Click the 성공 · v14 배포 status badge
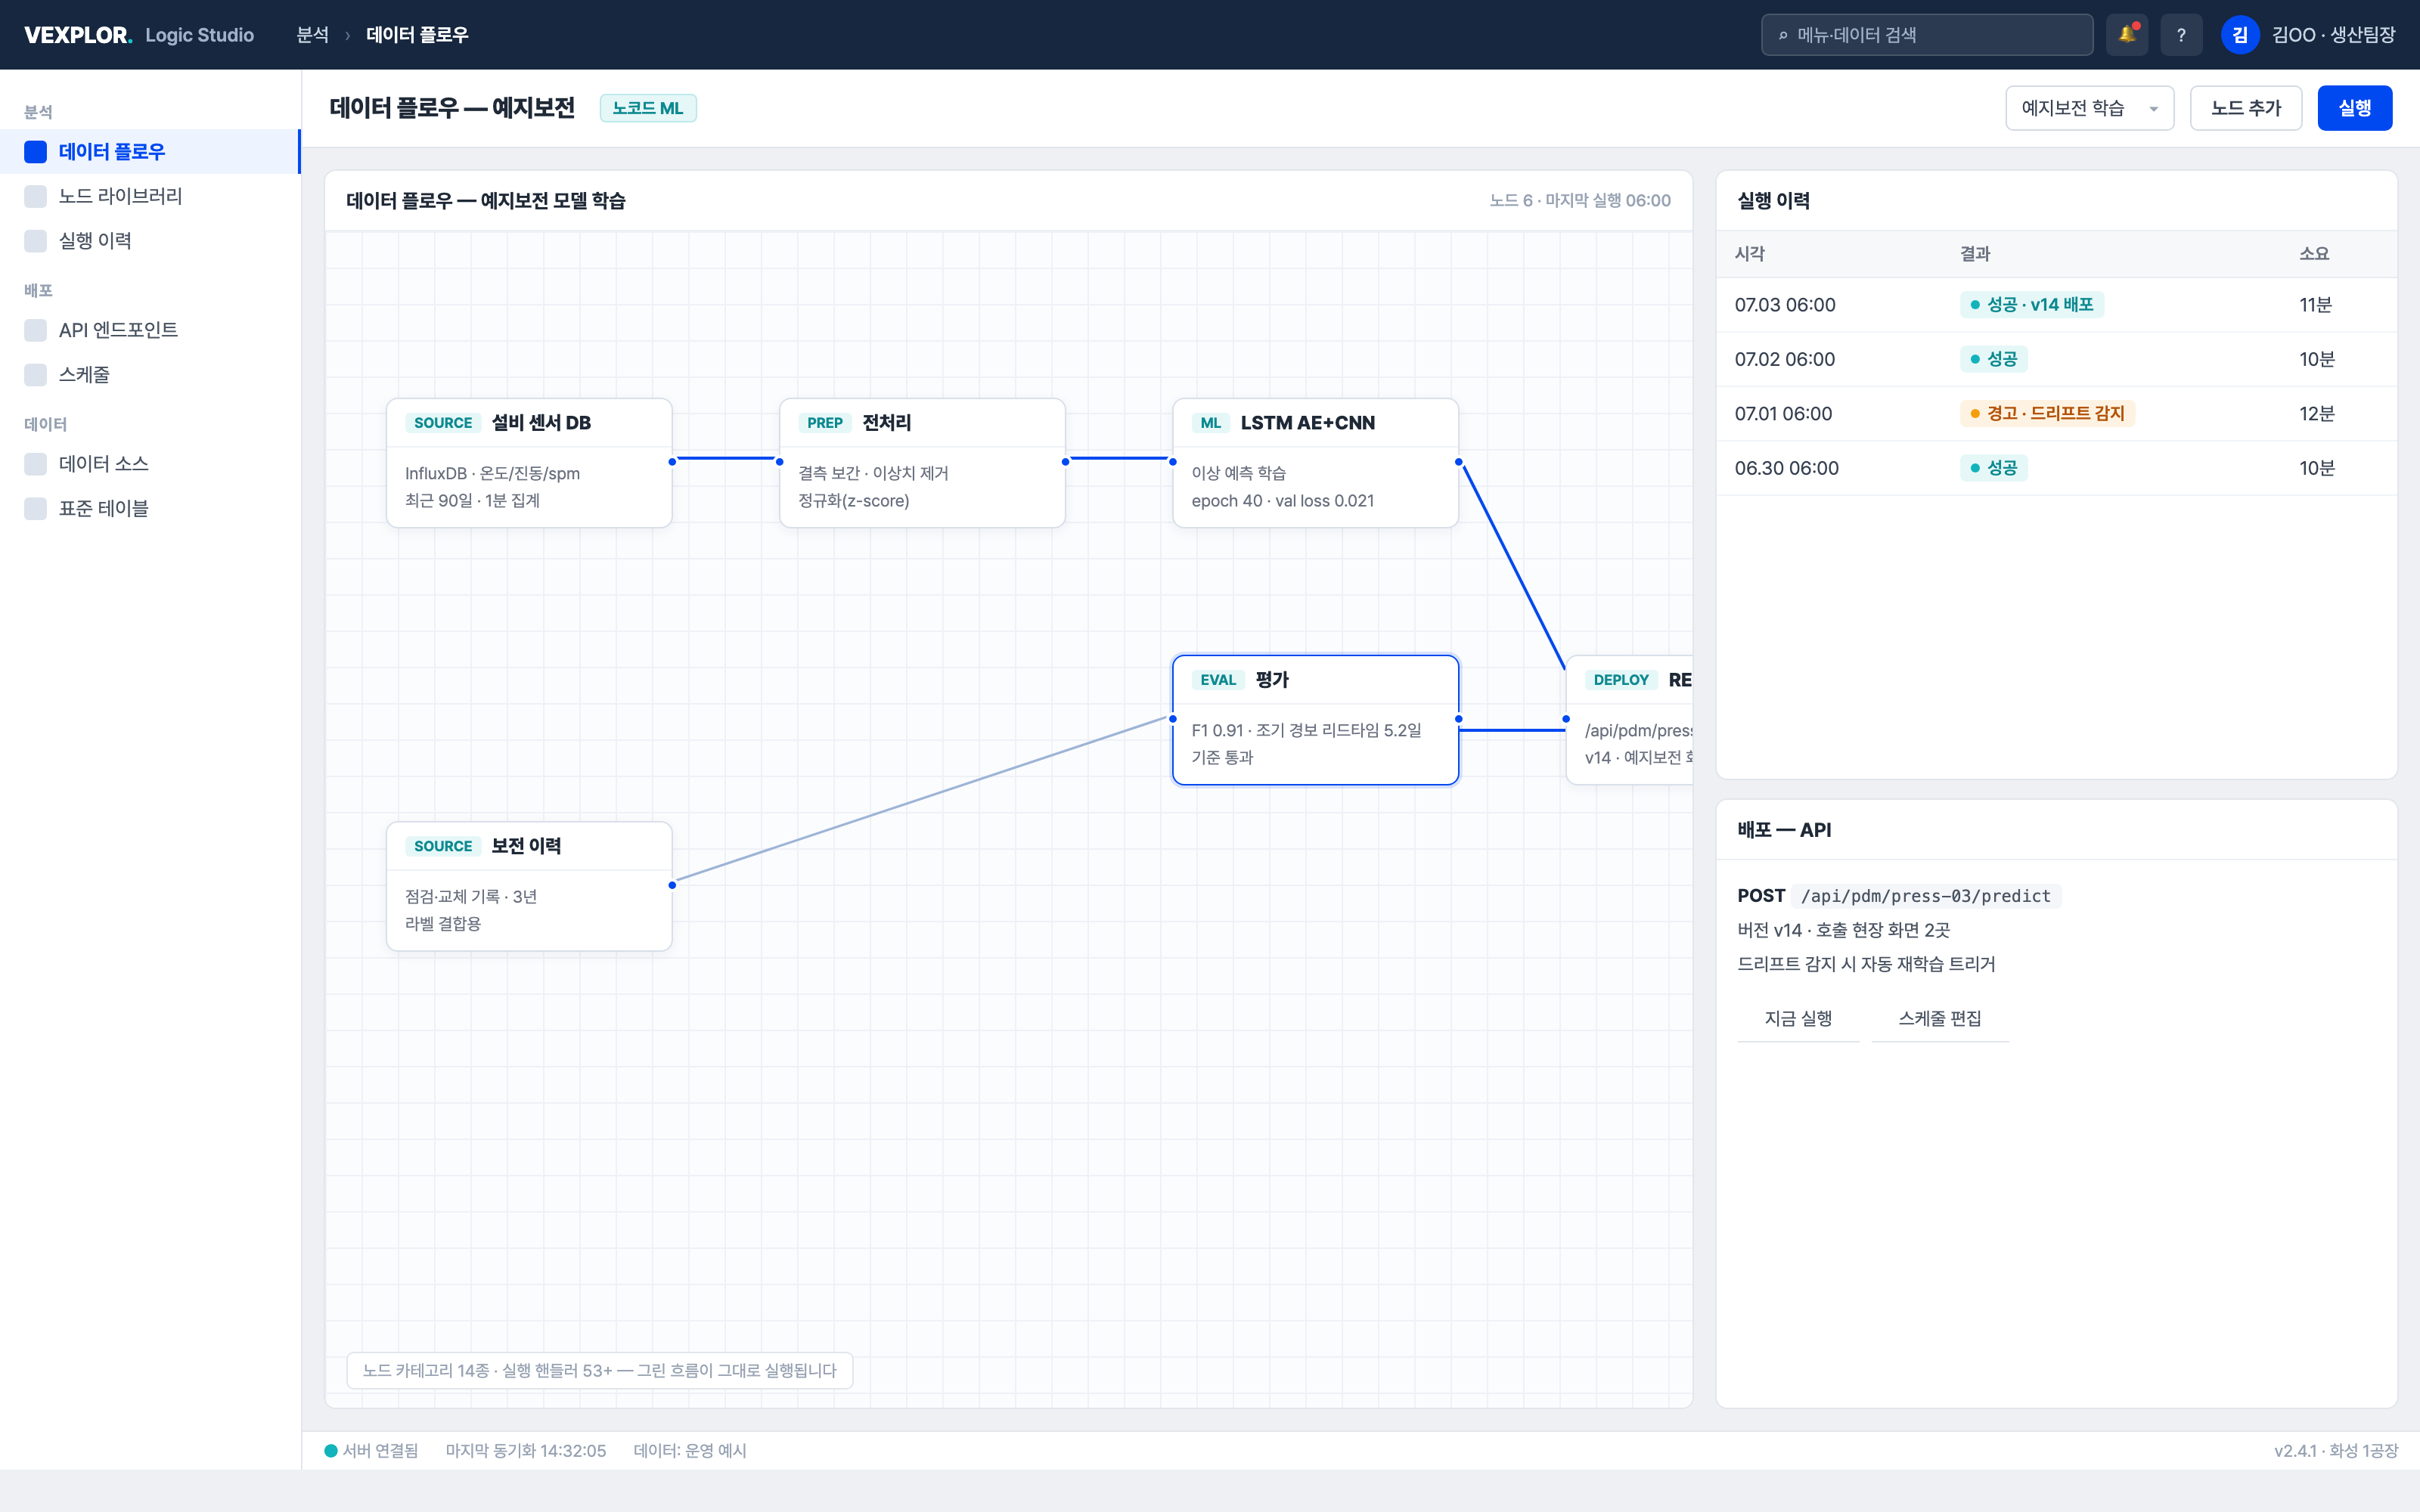The width and height of the screenshot is (2420, 1512). [x=2031, y=305]
